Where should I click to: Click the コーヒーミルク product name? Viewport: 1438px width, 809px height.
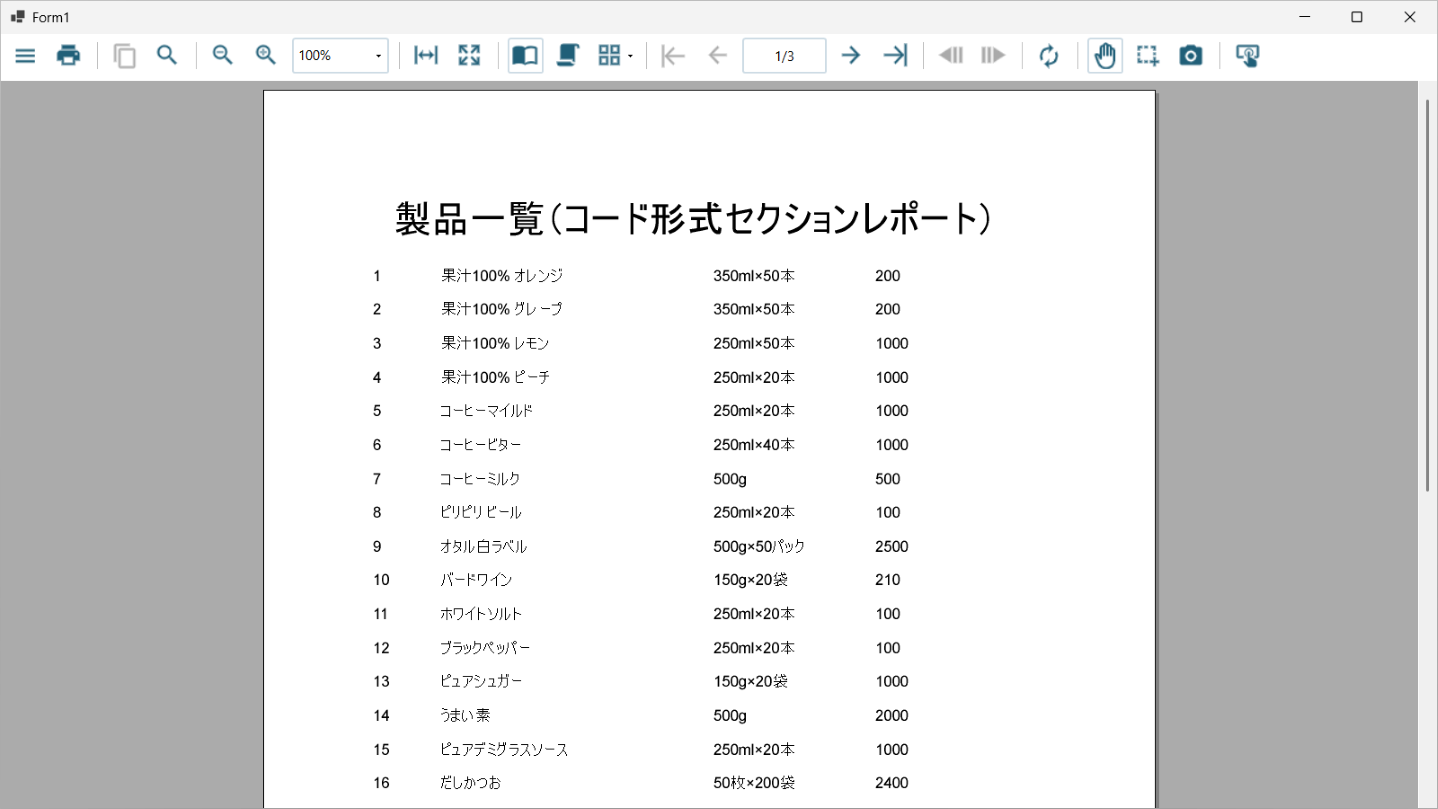pyautogui.click(x=480, y=479)
